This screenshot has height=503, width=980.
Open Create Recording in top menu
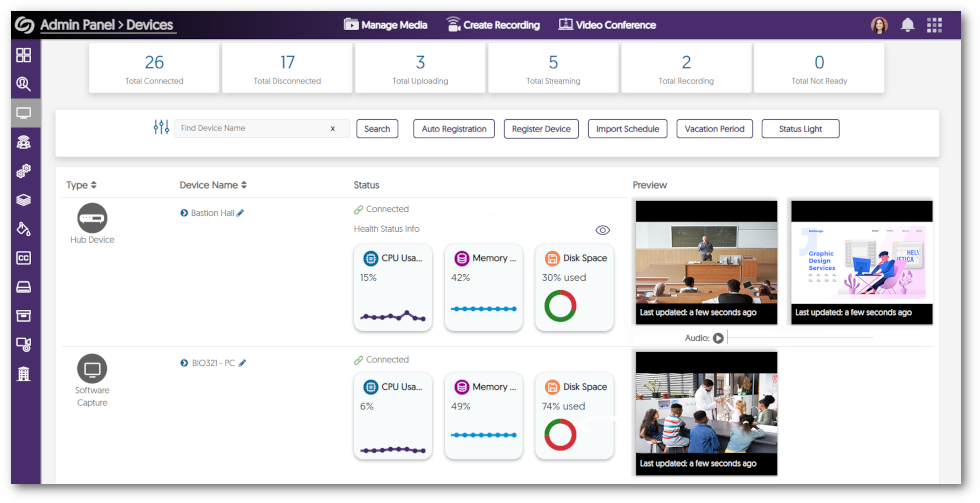[x=493, y=25]
